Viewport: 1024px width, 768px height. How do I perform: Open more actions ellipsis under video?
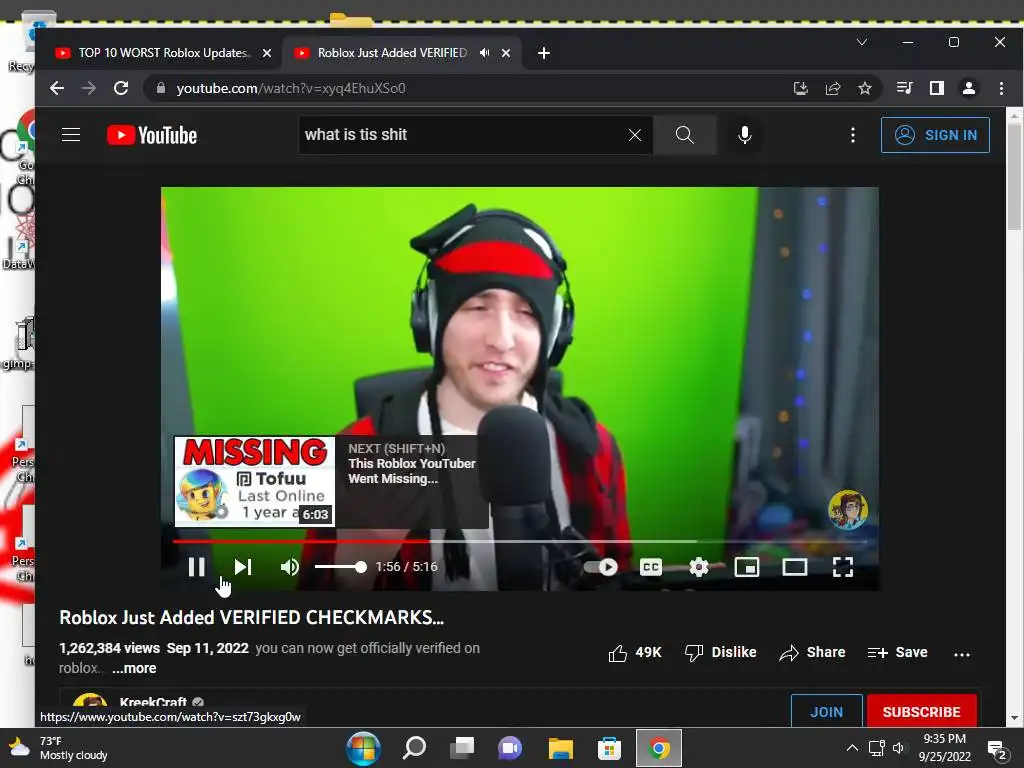pos(962,654)
